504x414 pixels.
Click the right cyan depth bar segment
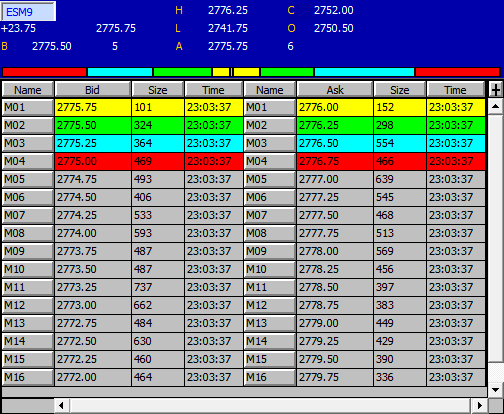(x=364, y=72)
